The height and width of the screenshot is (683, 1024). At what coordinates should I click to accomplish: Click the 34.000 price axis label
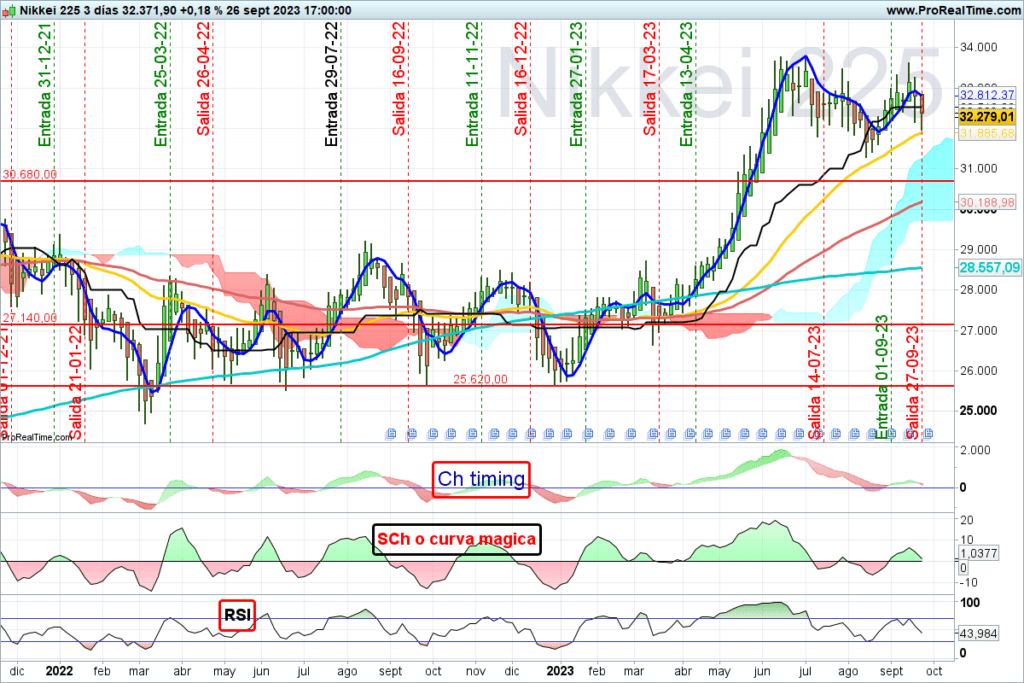[978, 47]
